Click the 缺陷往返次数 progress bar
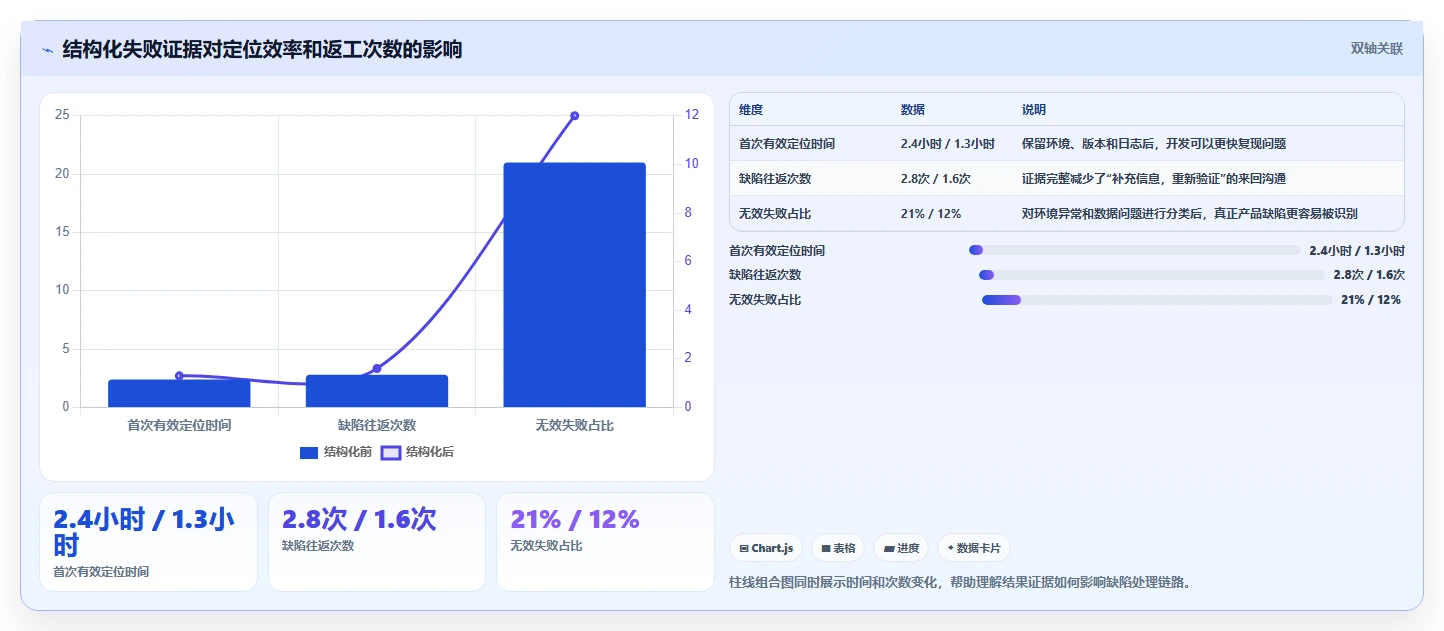The width and height of the screenshot is (1444, 631). [x=1151, y=275]
